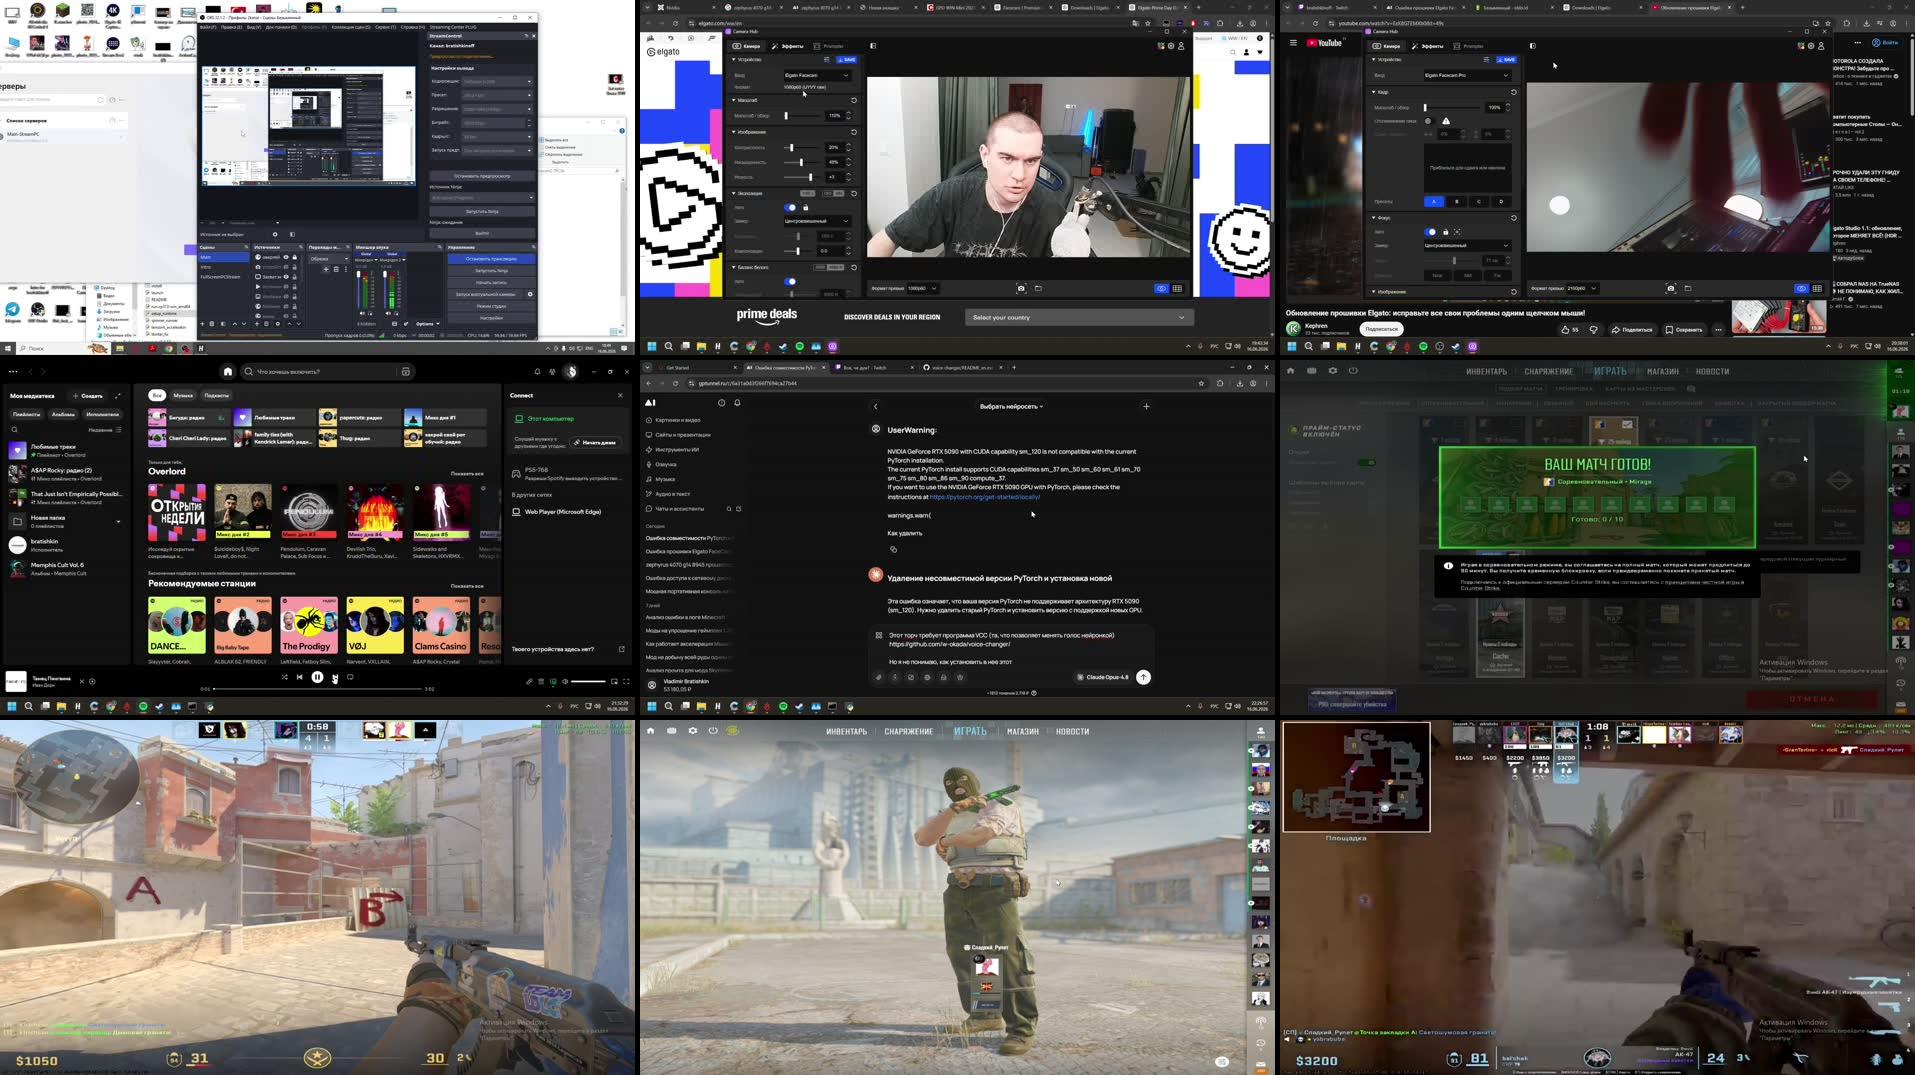Click Начать джем in Spotify Connect panel
The image size is (1915, 1075).
pyautogui.click(x=594, y=442)
